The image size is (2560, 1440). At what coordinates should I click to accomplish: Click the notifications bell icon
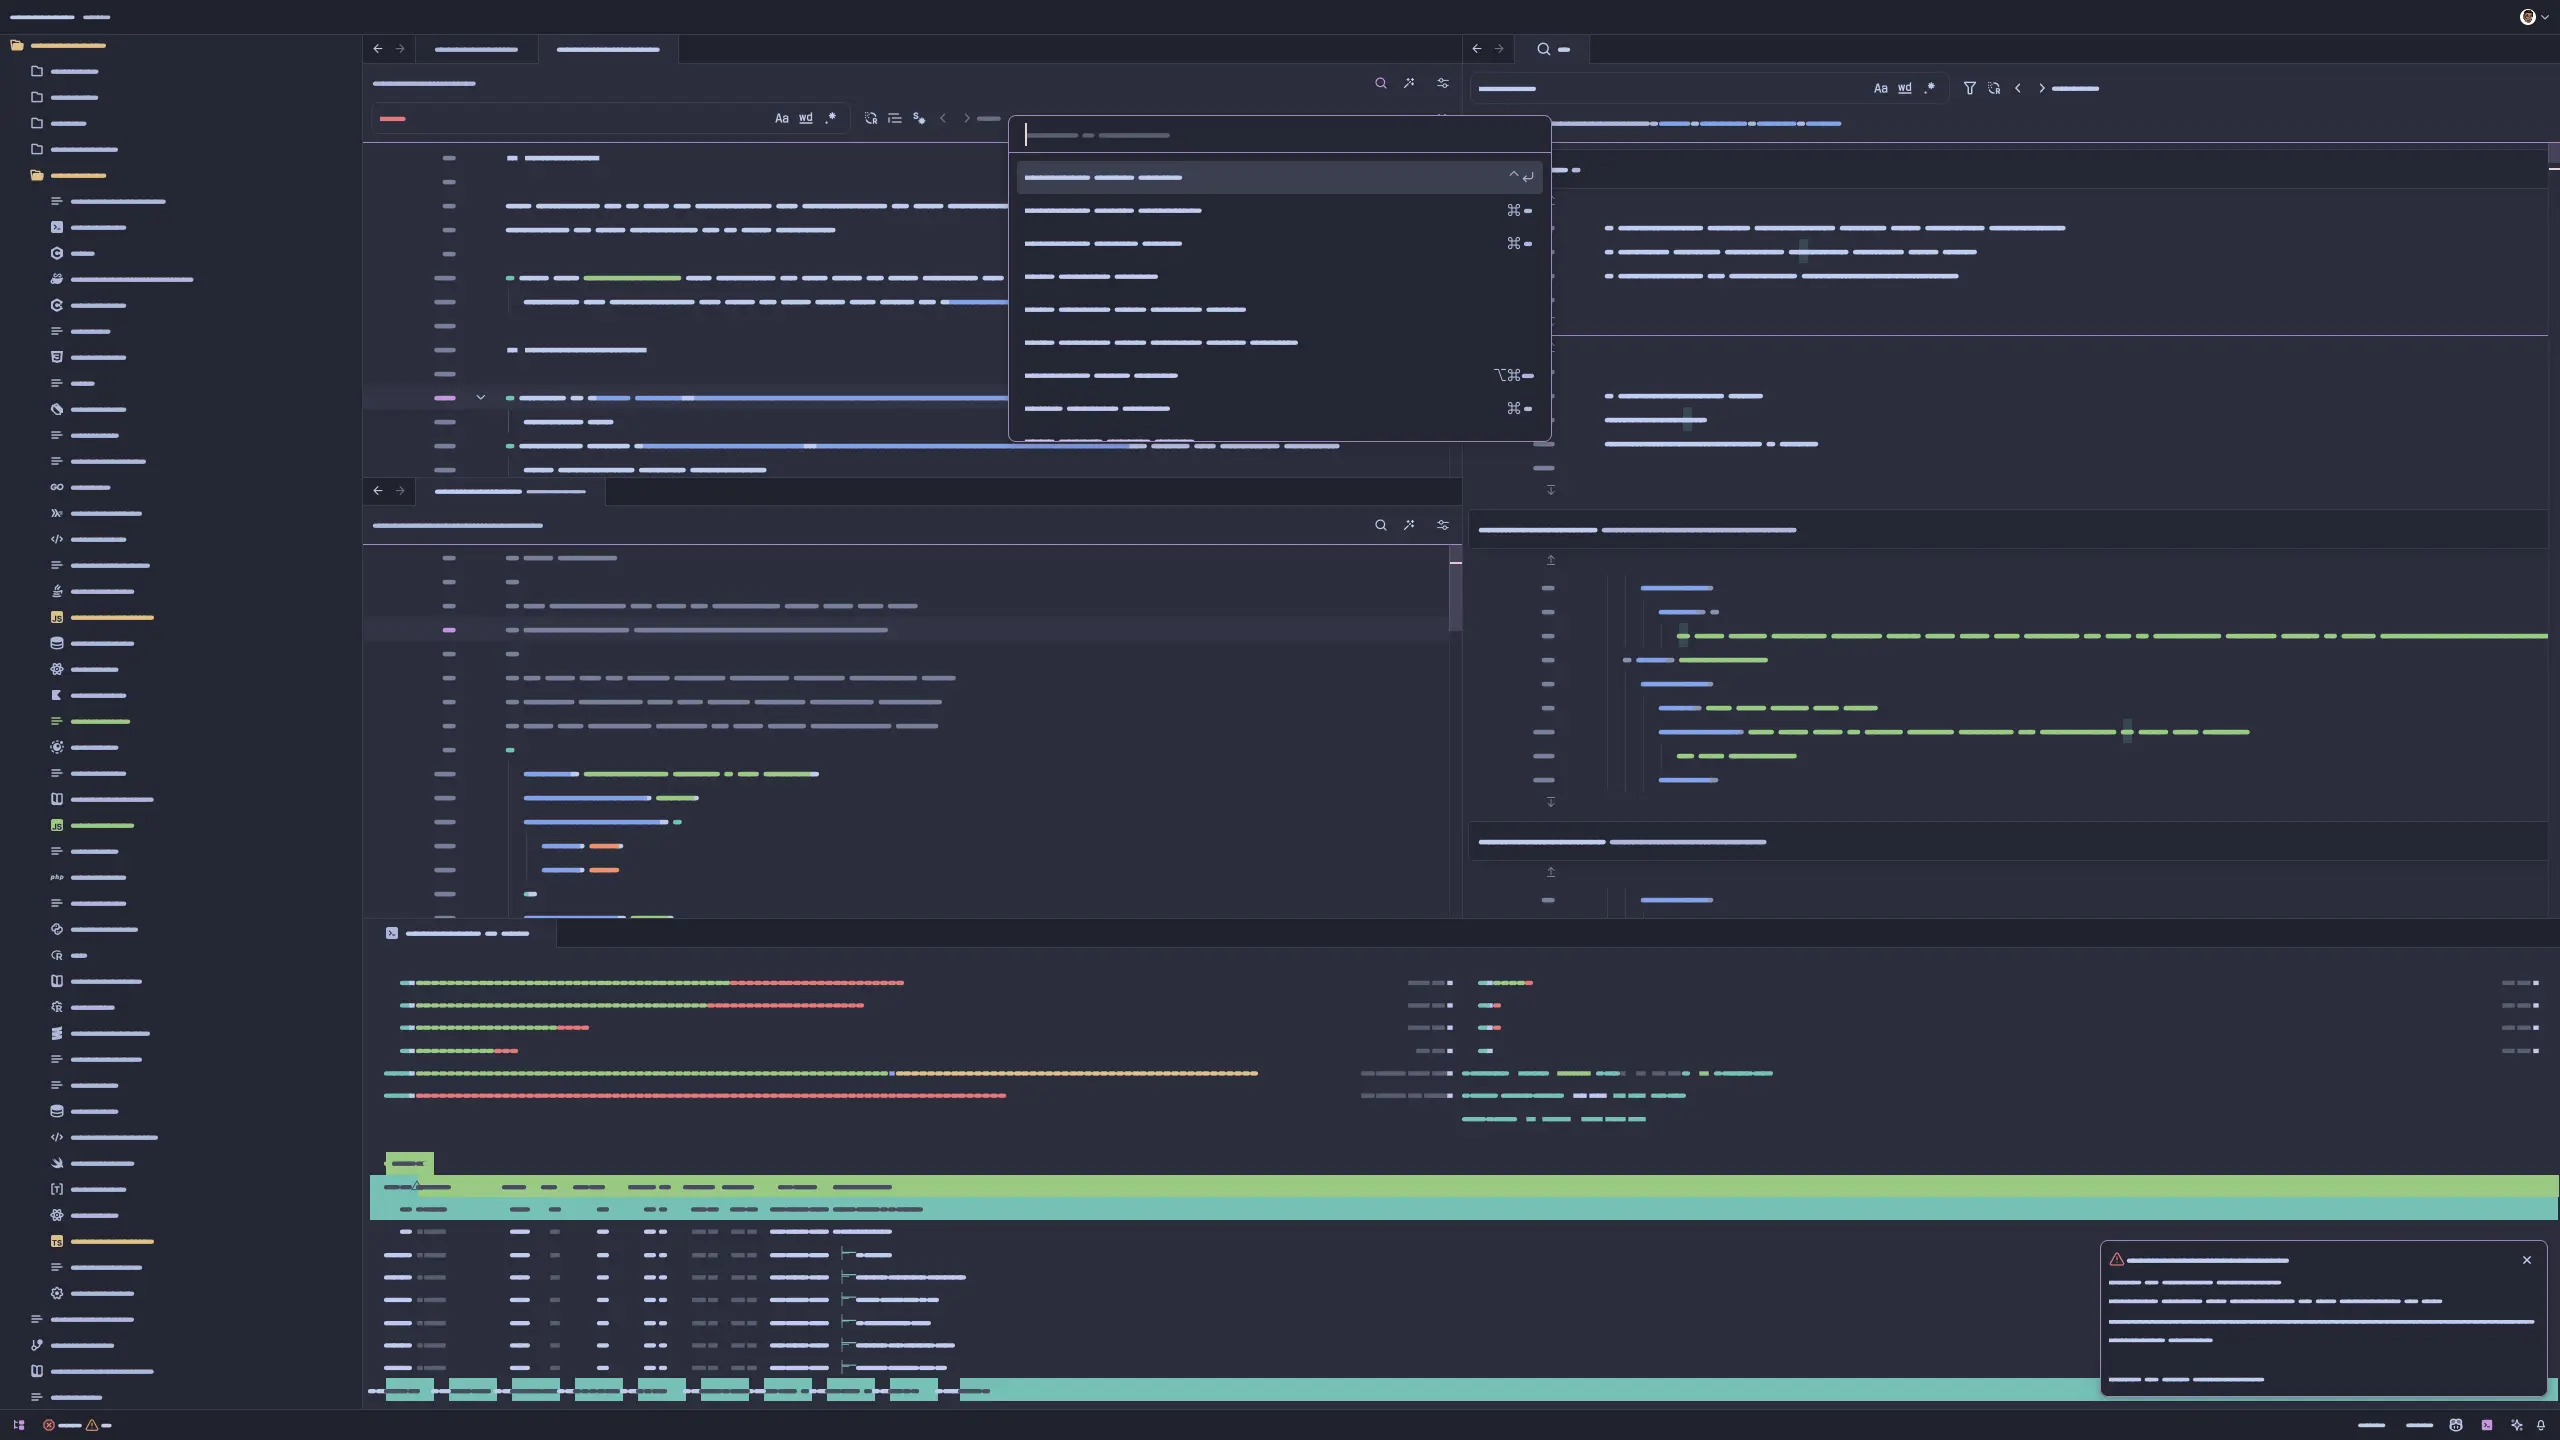coord(2541,1425)
